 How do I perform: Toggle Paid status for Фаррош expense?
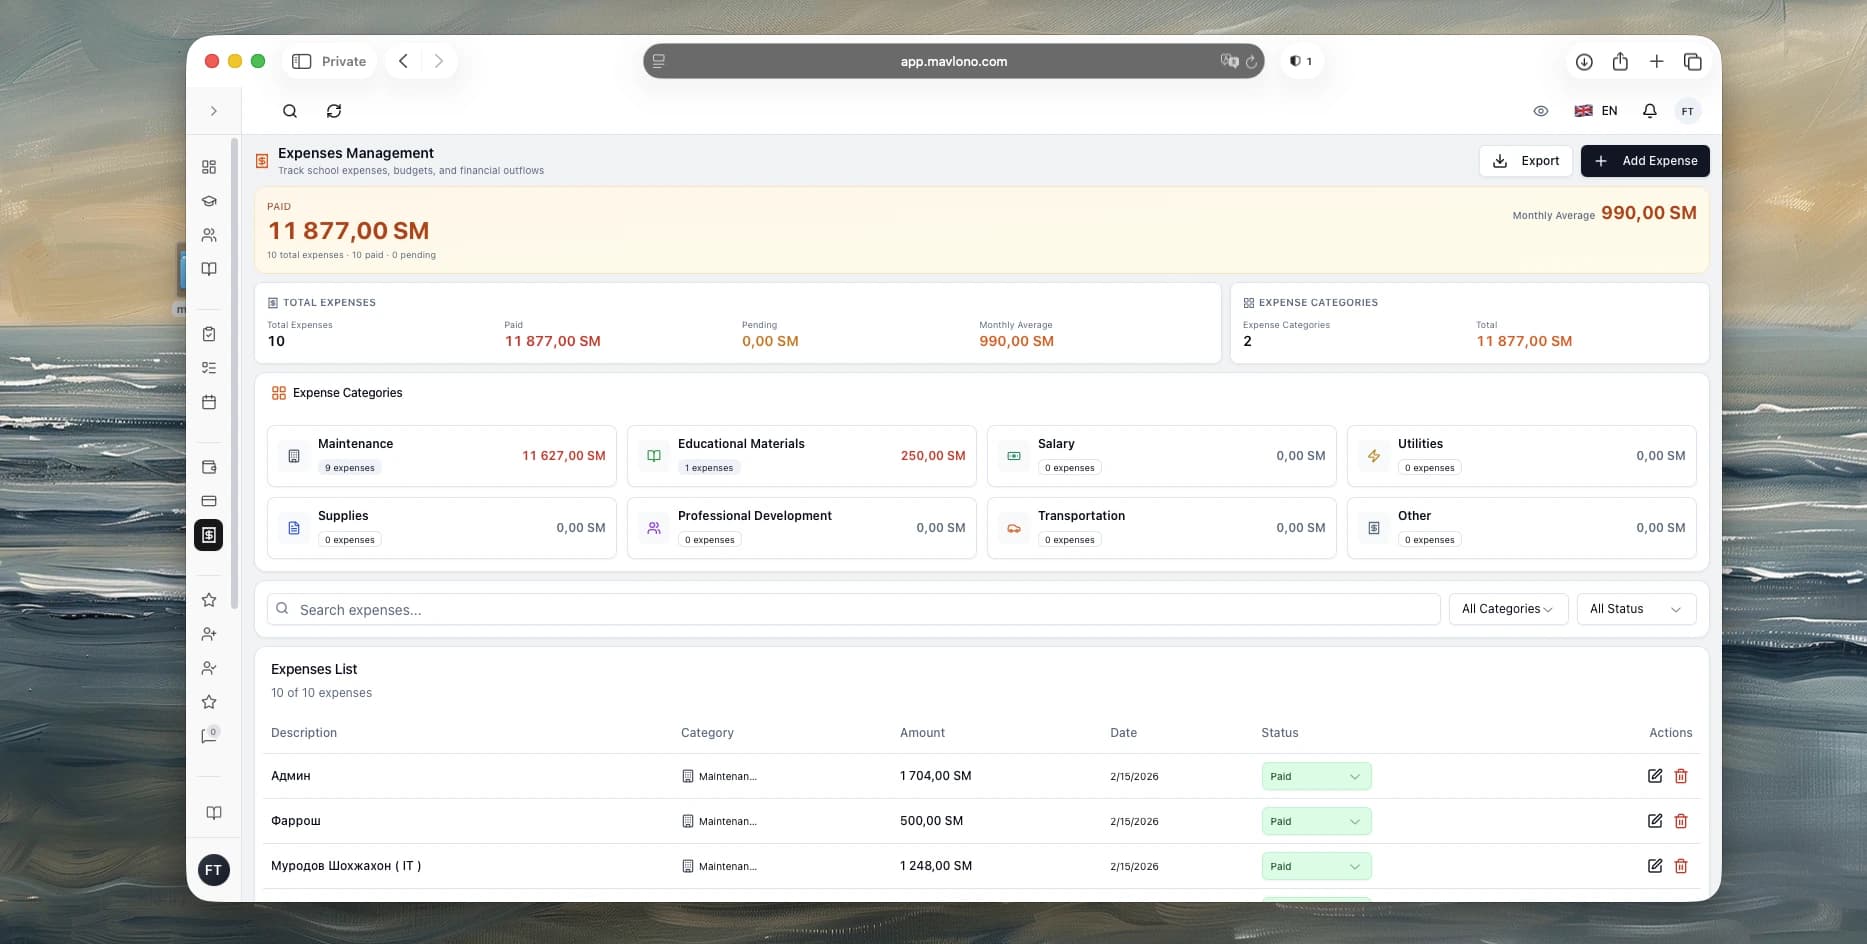click(x=1315, y=821)
